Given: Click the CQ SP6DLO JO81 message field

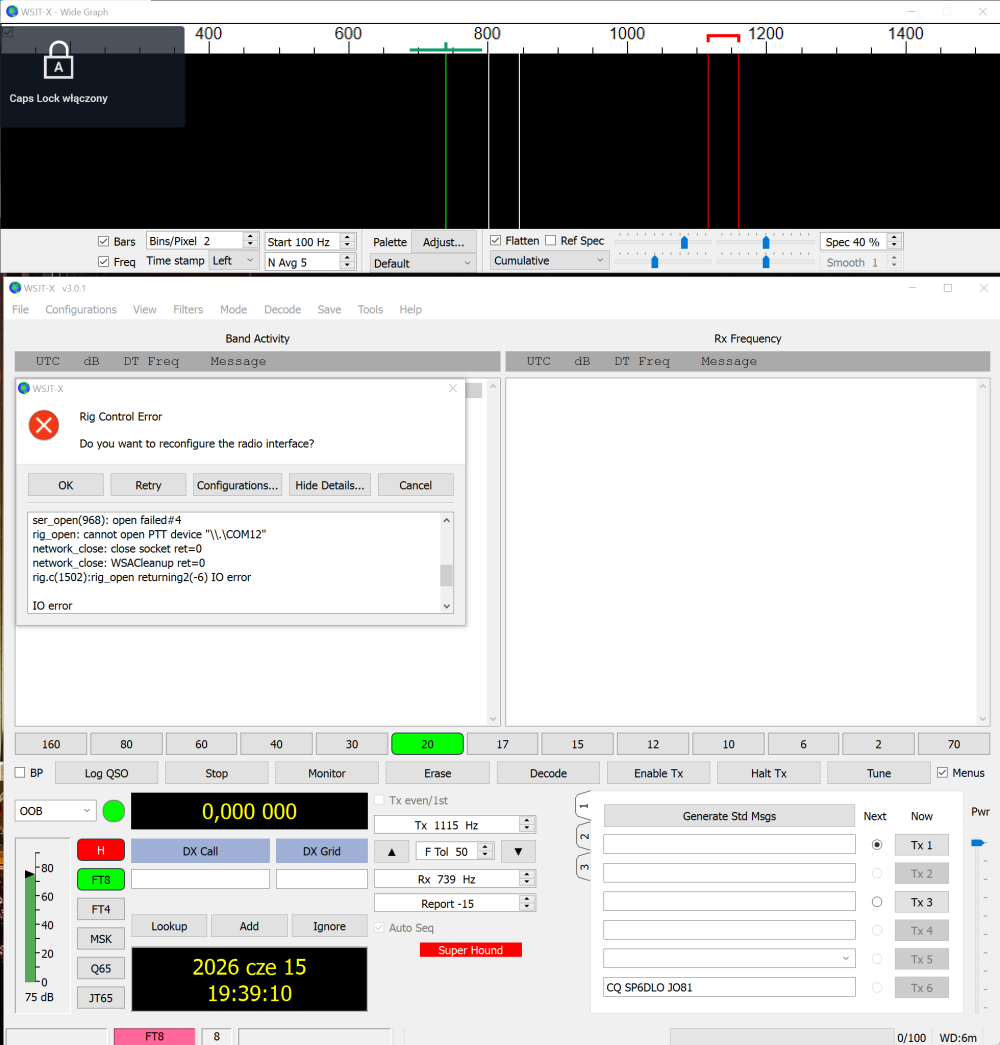Looking at the screenshot, I should [x=729, y=987].
